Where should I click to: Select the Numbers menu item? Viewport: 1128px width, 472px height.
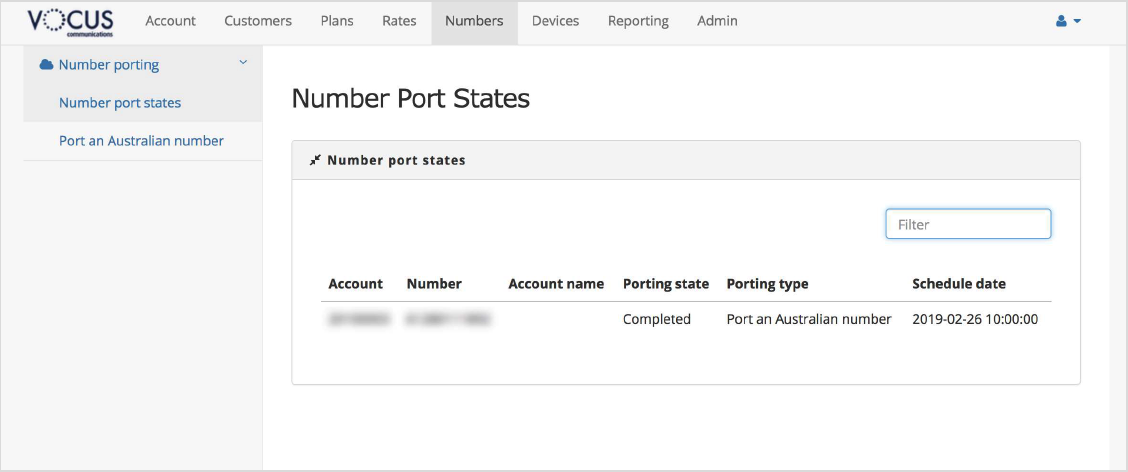coord(474,21)
